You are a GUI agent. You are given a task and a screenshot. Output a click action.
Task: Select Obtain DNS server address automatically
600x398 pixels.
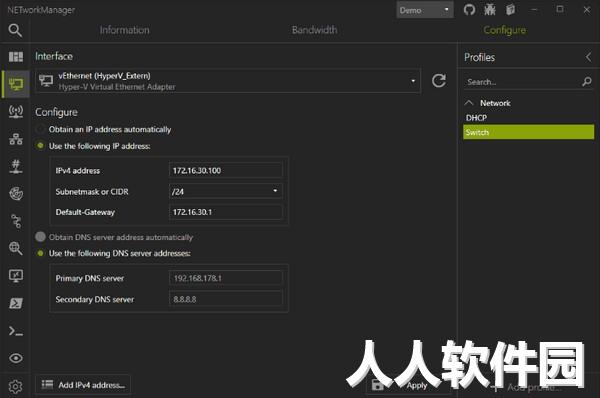114,237
